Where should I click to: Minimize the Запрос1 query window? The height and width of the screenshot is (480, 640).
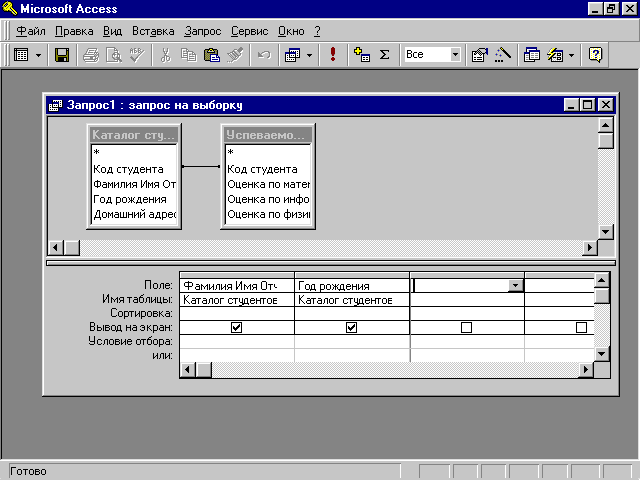pos(571,105)
